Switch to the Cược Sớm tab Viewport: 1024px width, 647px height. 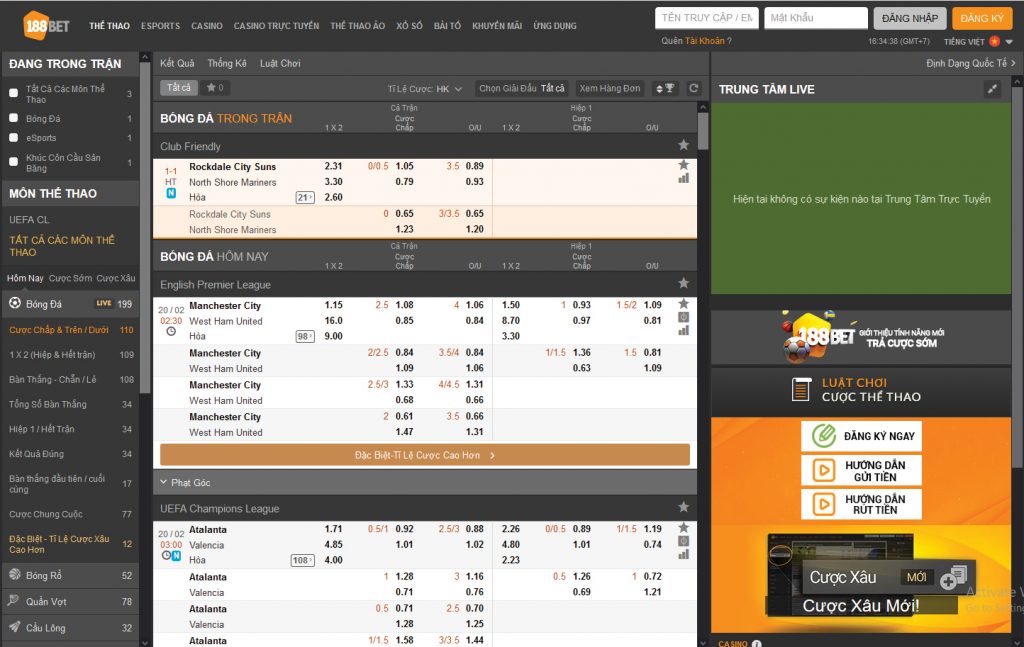(x=70, y=278)
